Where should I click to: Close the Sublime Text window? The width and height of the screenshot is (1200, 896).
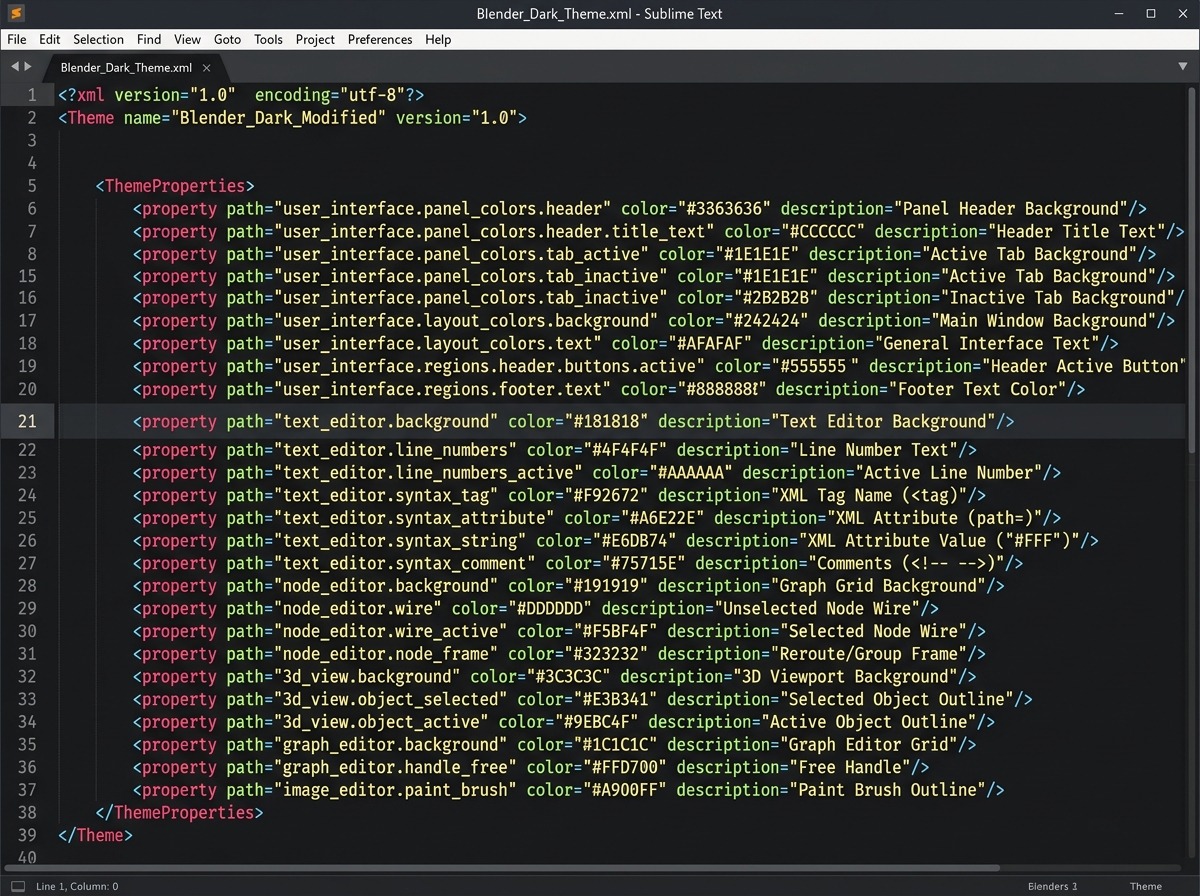[x=1183, y=14]
